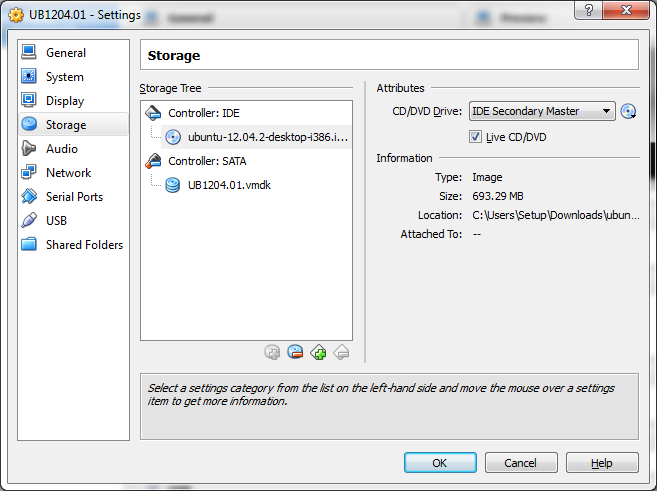Open the Shared Folders settings
Viewport: 657px width, 491px height.
click(84, 245)
